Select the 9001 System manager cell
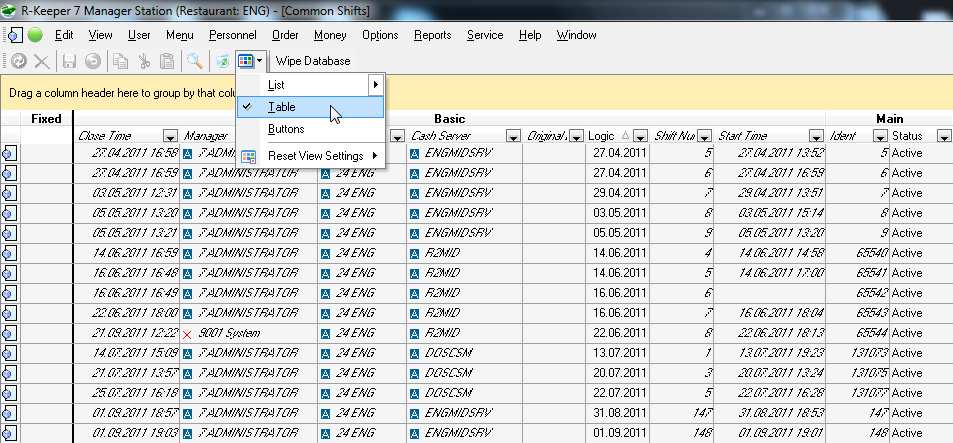This screenshot has width=953, height=443. tap(249, 334)
